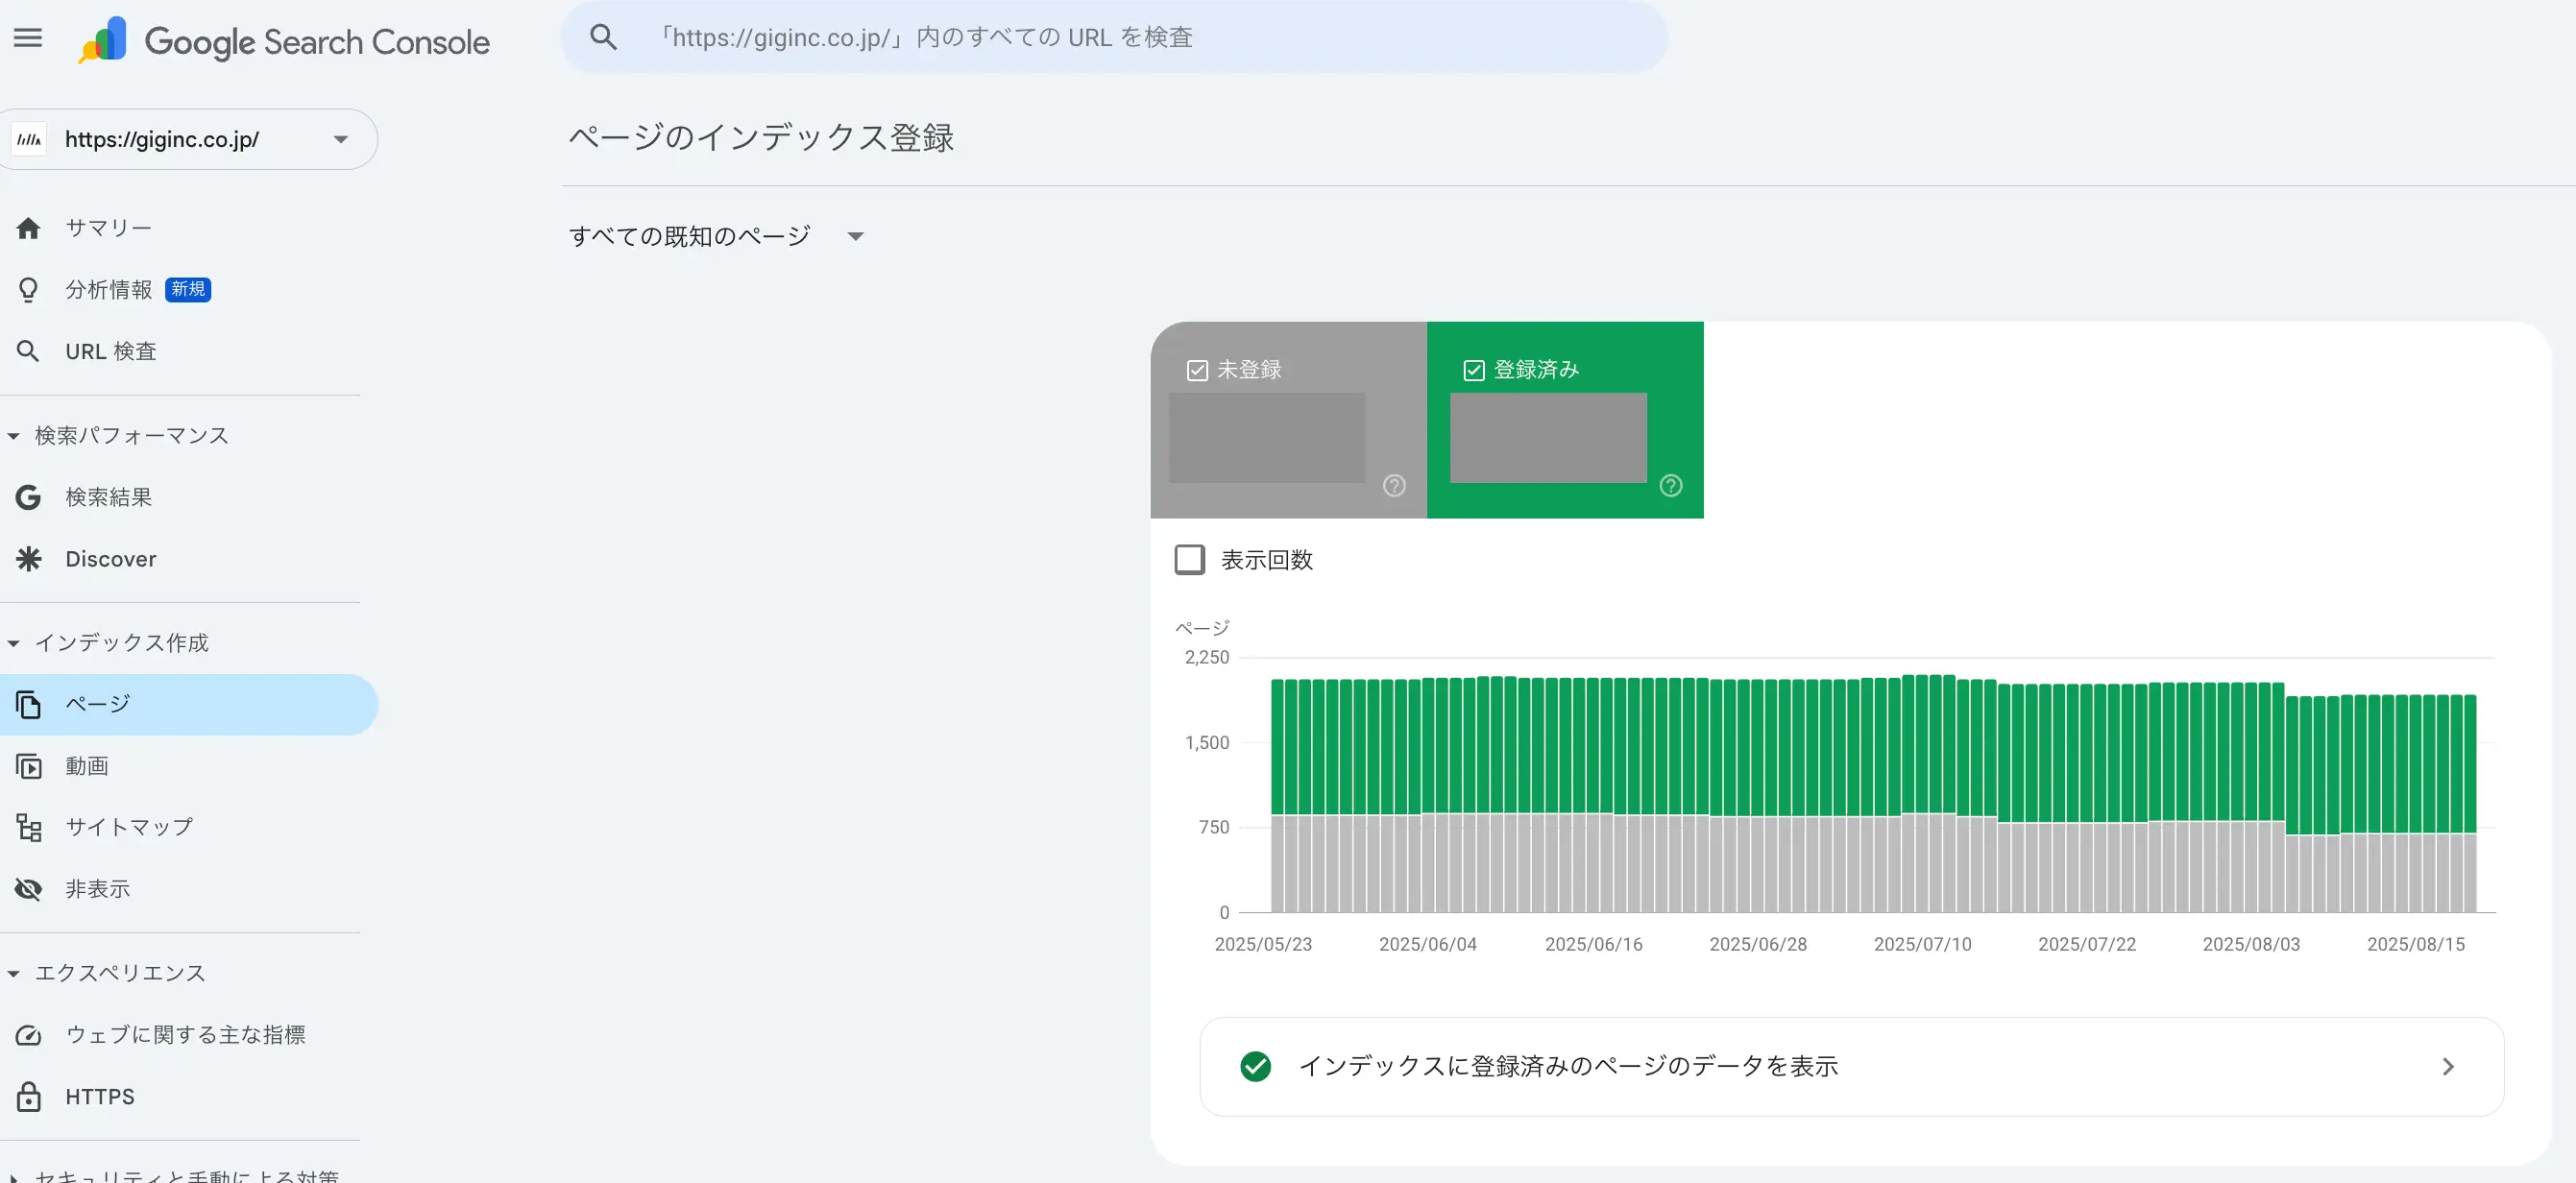Click the 2025/05/23 date label on chart
The height and width of the screenshot is (1183, 2576).
coord(1263,945)
